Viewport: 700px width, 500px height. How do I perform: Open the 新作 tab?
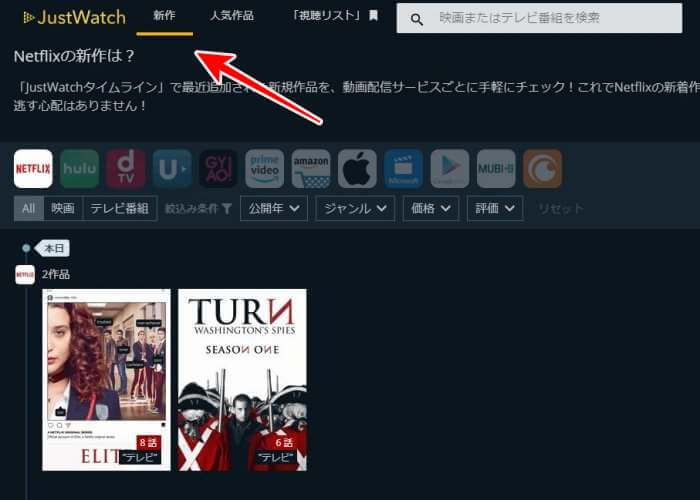coord(164,16)
